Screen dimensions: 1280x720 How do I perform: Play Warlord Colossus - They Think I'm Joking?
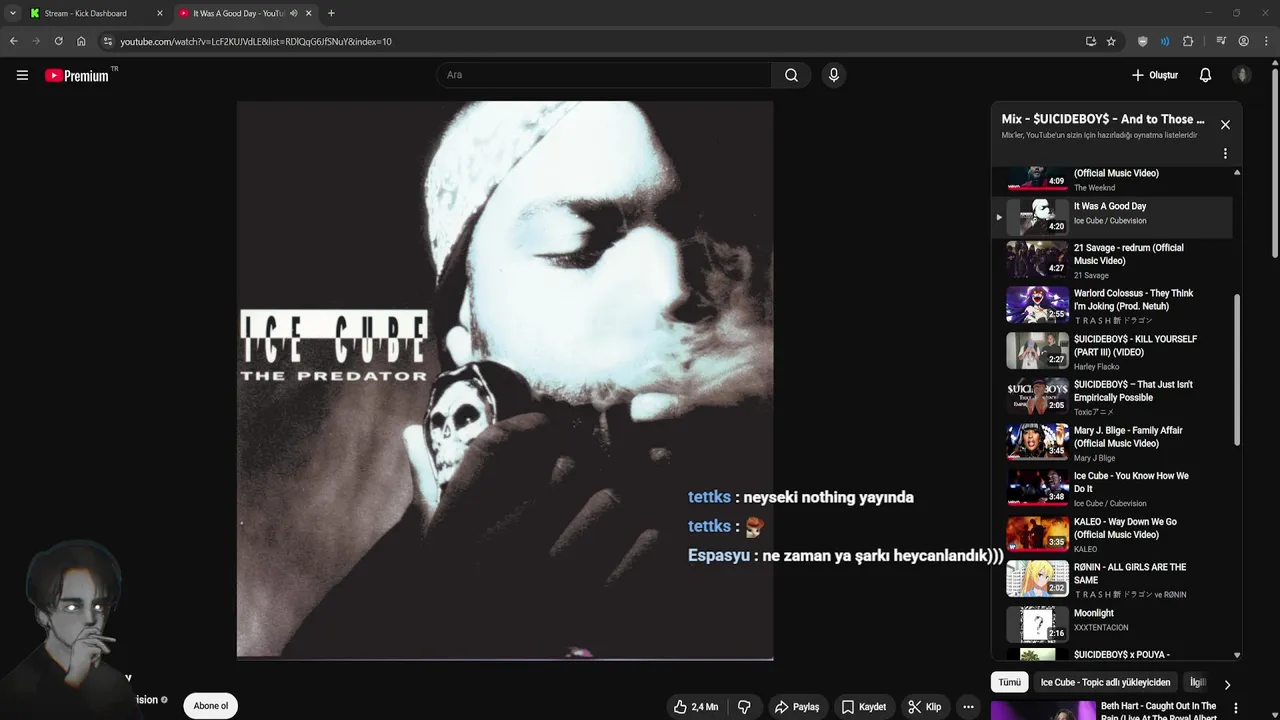click(x=1112, y=305)
